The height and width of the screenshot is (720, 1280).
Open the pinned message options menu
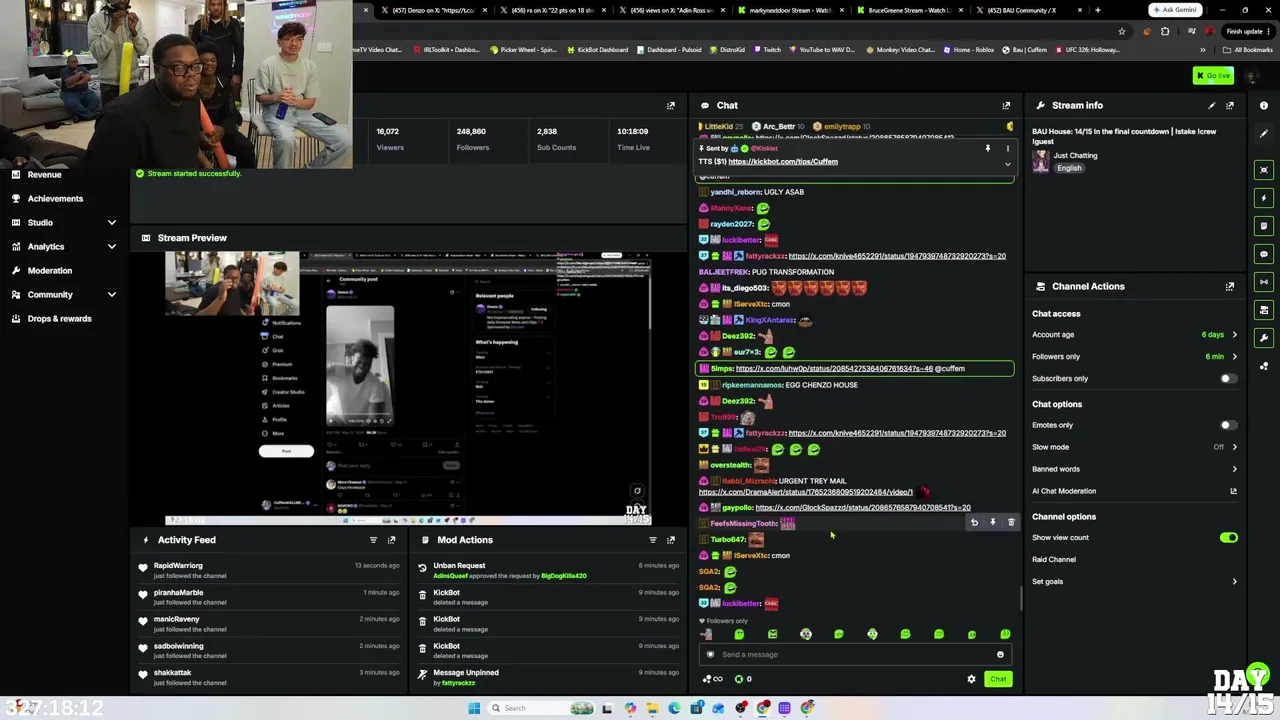(1007, 148)
